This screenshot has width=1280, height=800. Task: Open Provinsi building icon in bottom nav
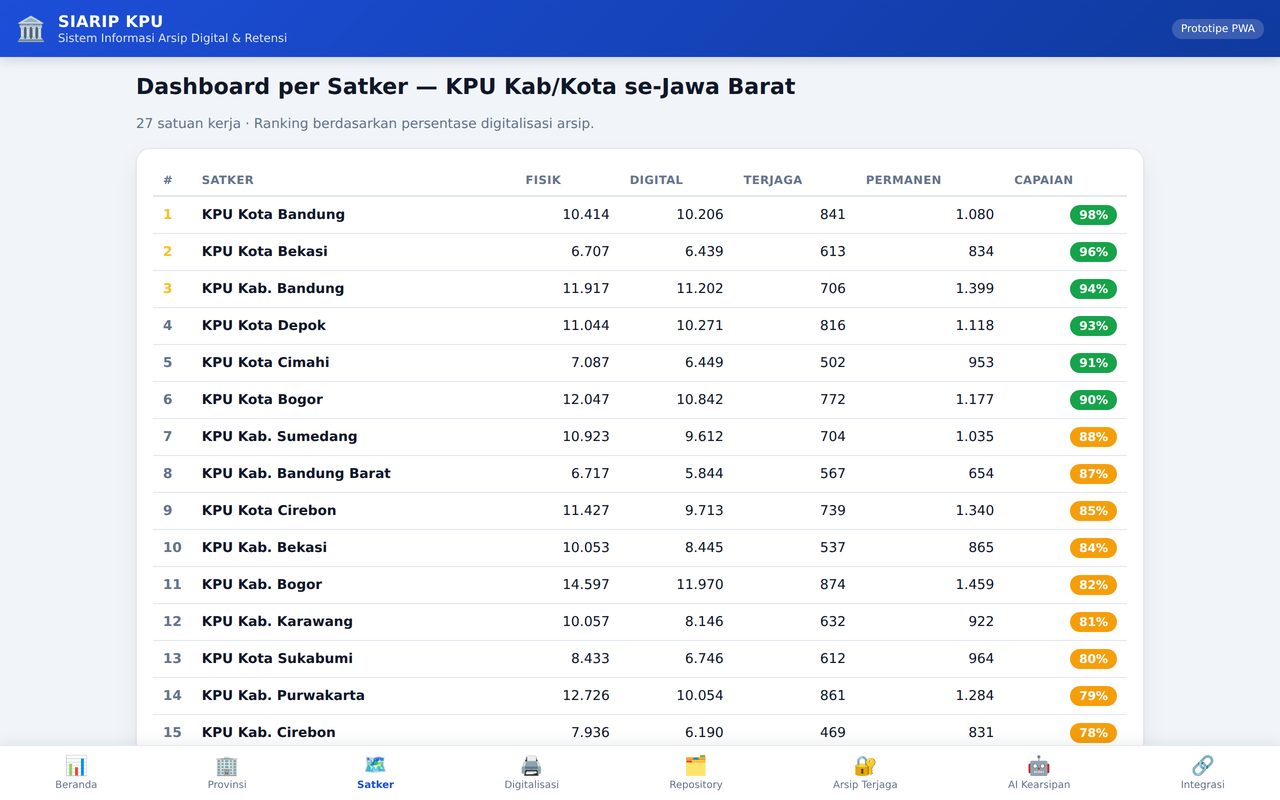227,766
